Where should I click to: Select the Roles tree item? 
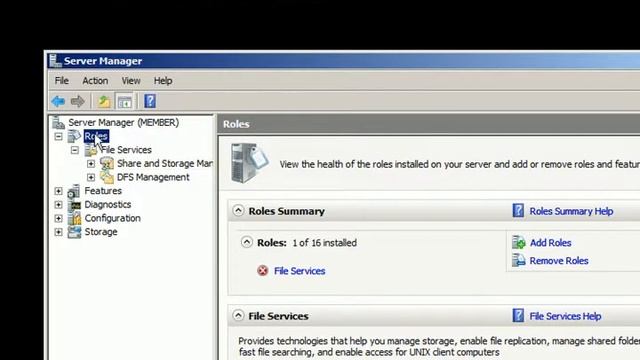tap(96, 136)
